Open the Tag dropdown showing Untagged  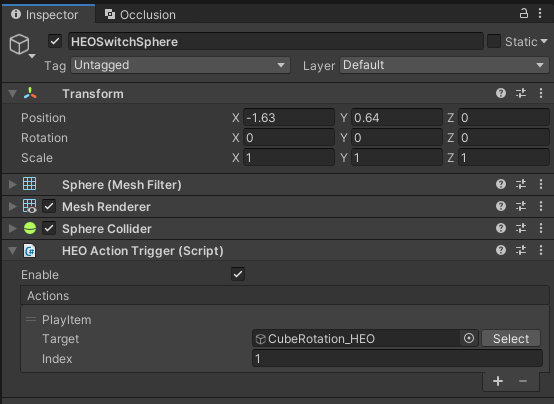pyautogui.click(x=181, y=65)
